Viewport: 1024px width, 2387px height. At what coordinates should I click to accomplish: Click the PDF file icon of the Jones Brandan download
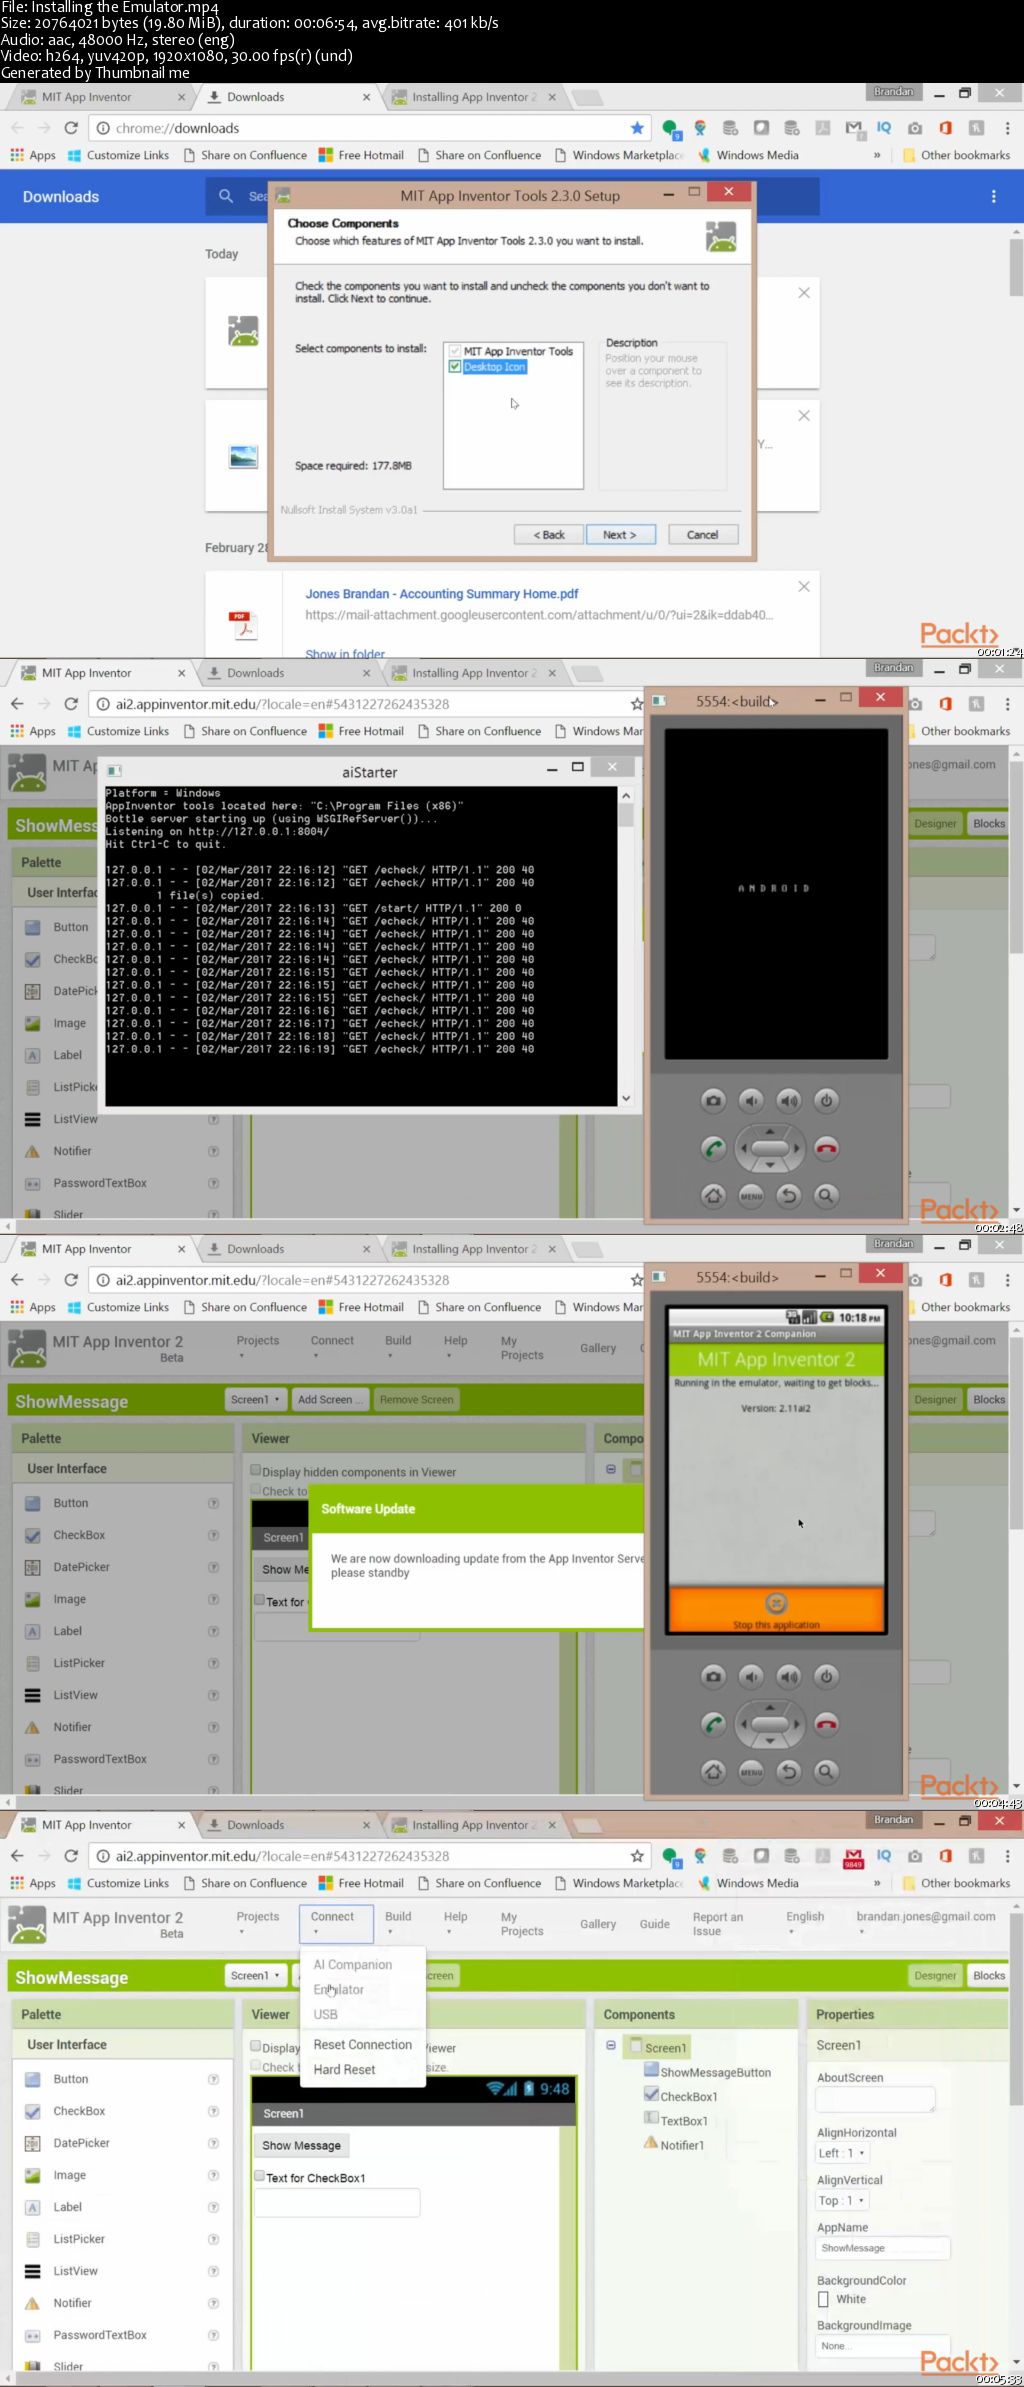coord(243,624)
